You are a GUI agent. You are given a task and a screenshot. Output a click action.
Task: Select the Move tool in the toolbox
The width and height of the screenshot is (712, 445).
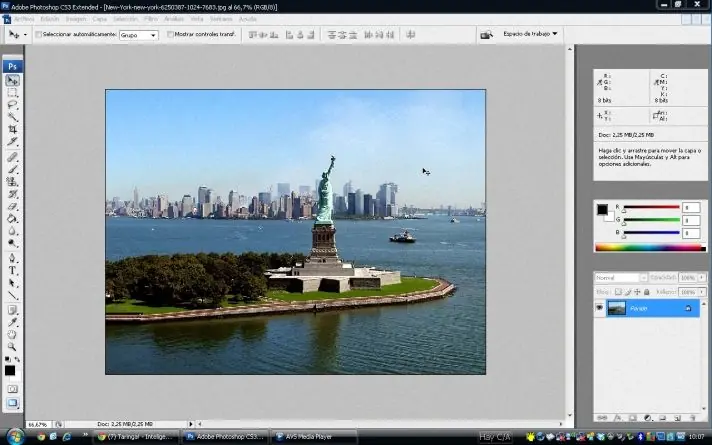[12, 80]
